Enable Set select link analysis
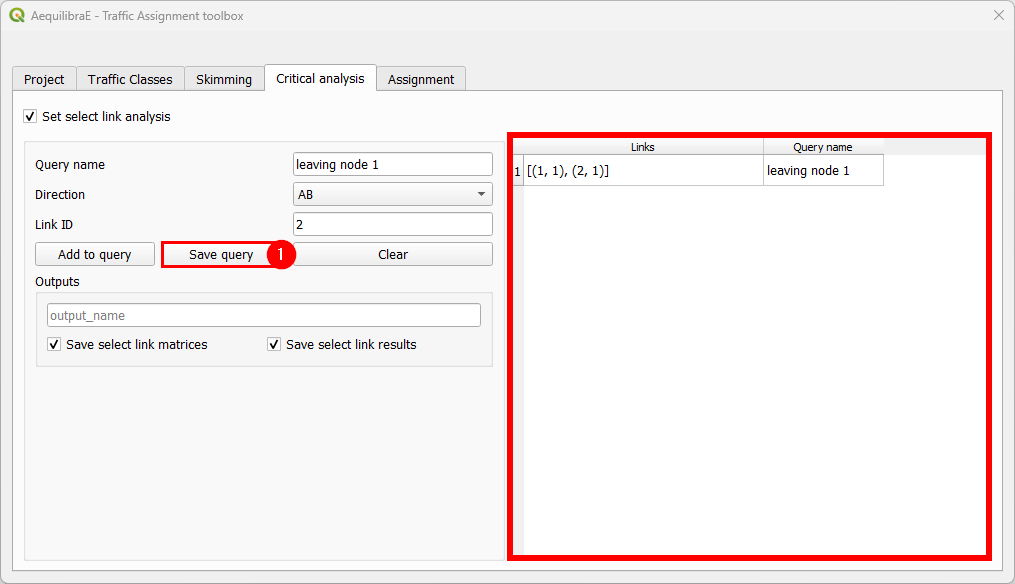Screen dimensions: 1015x584 [x=30, y=116]
